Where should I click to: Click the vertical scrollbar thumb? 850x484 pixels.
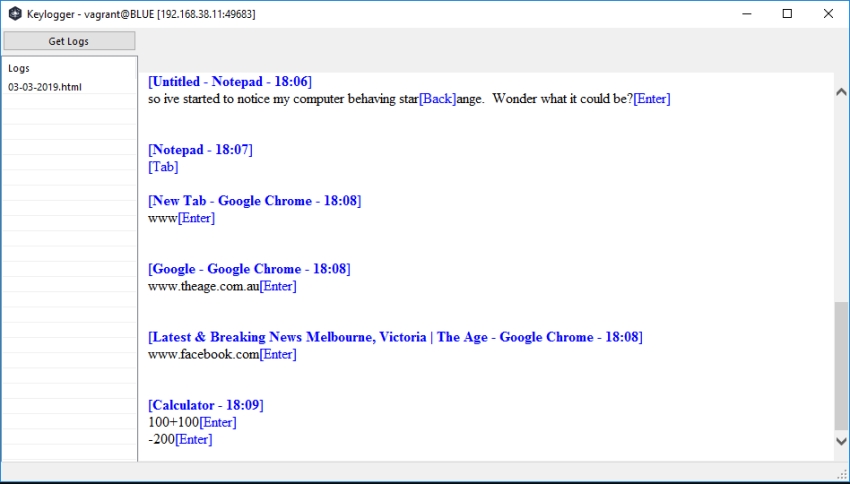coord(841,366)
